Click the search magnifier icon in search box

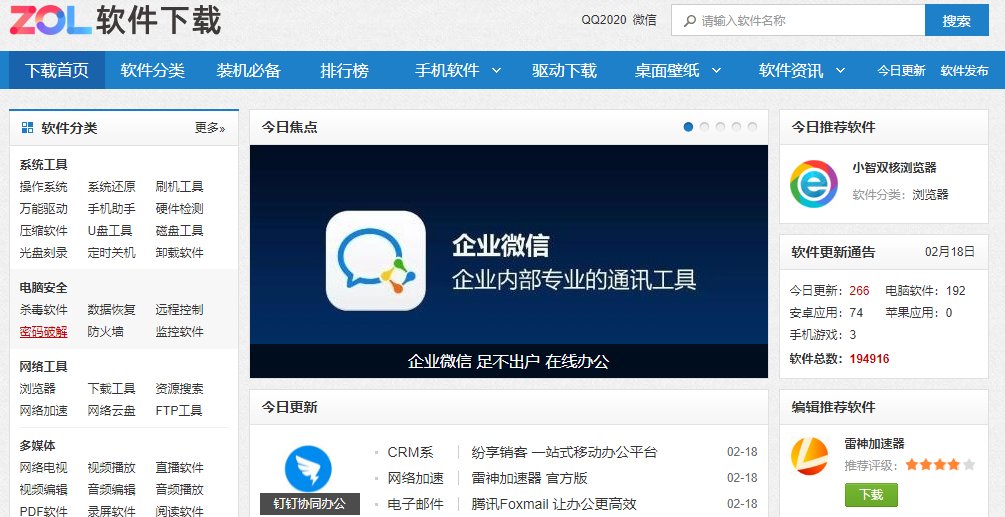[690, 21]
